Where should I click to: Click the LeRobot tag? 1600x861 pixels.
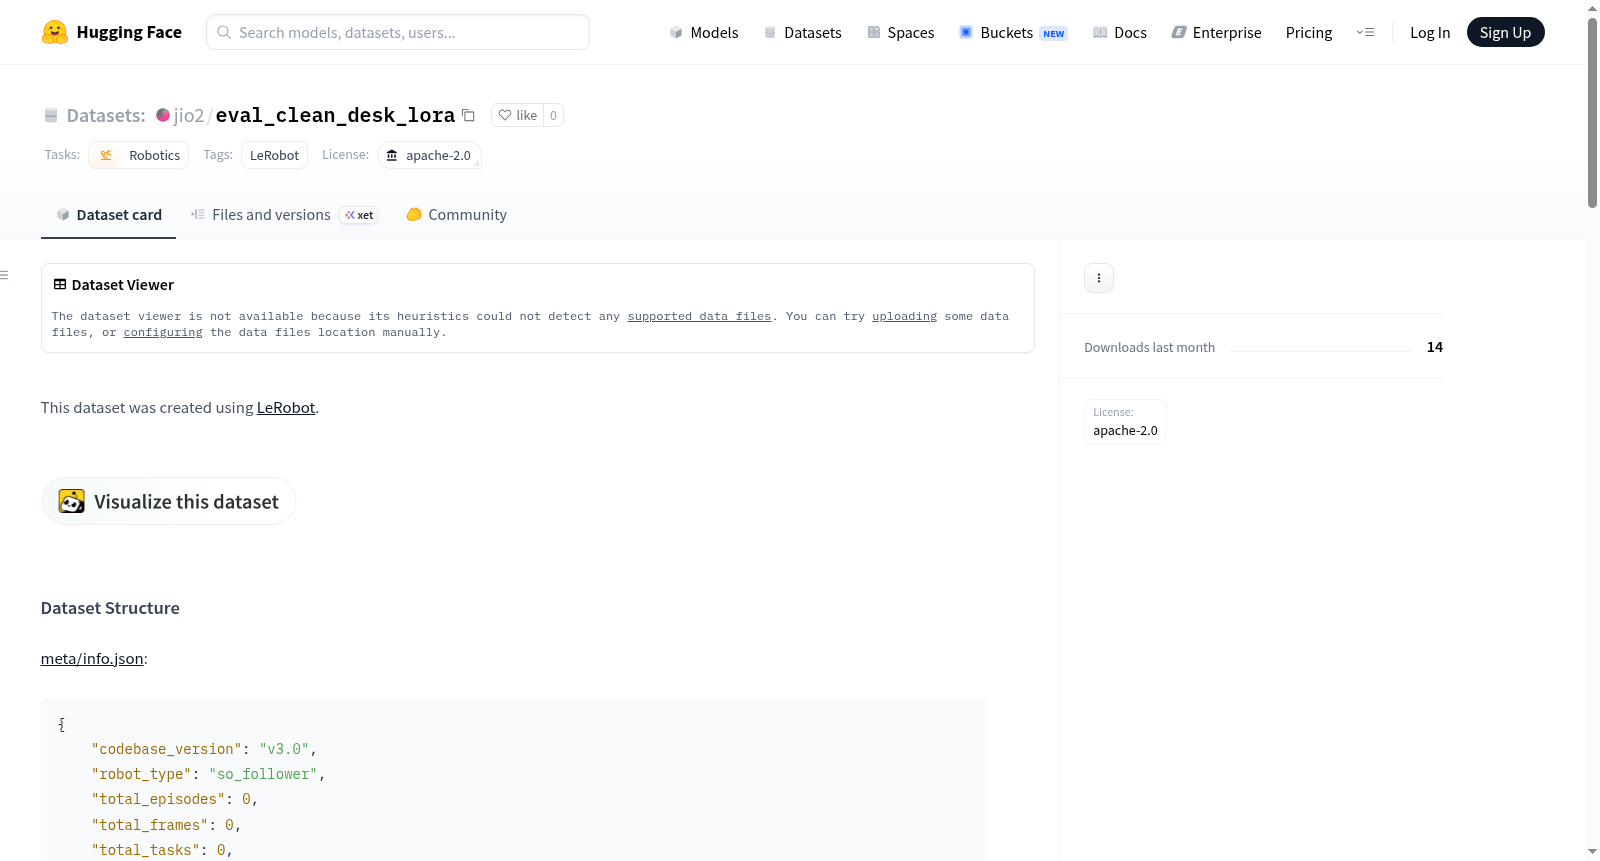[274, 155]
